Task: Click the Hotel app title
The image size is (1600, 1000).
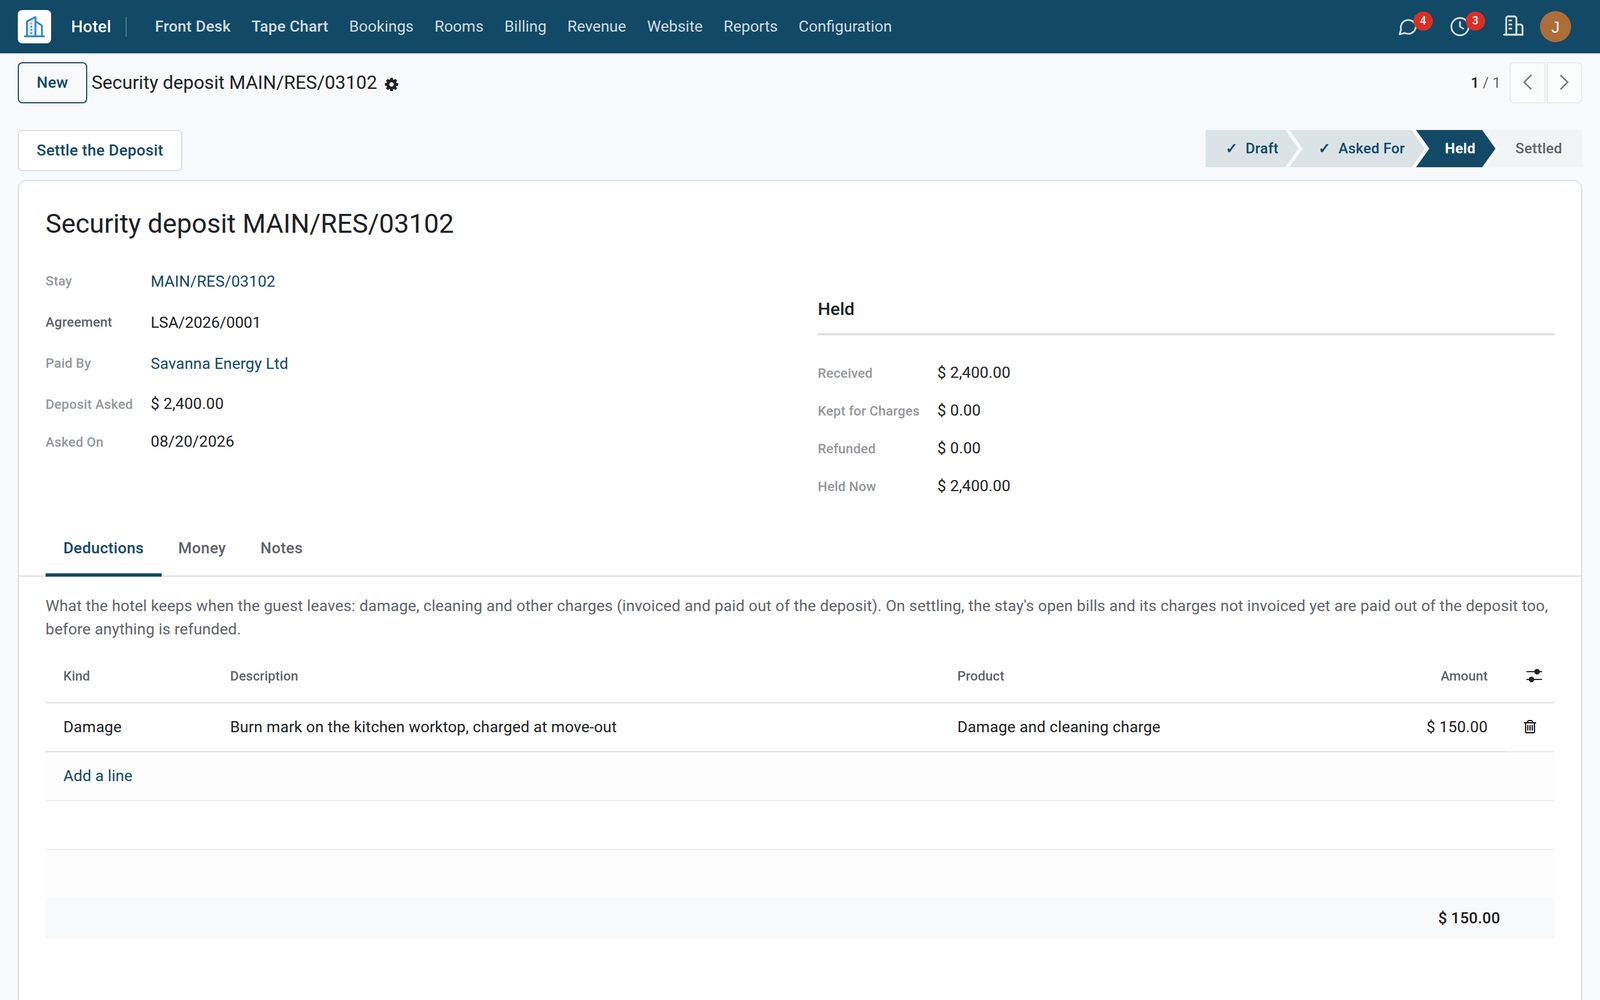Action: pos(91,27)
